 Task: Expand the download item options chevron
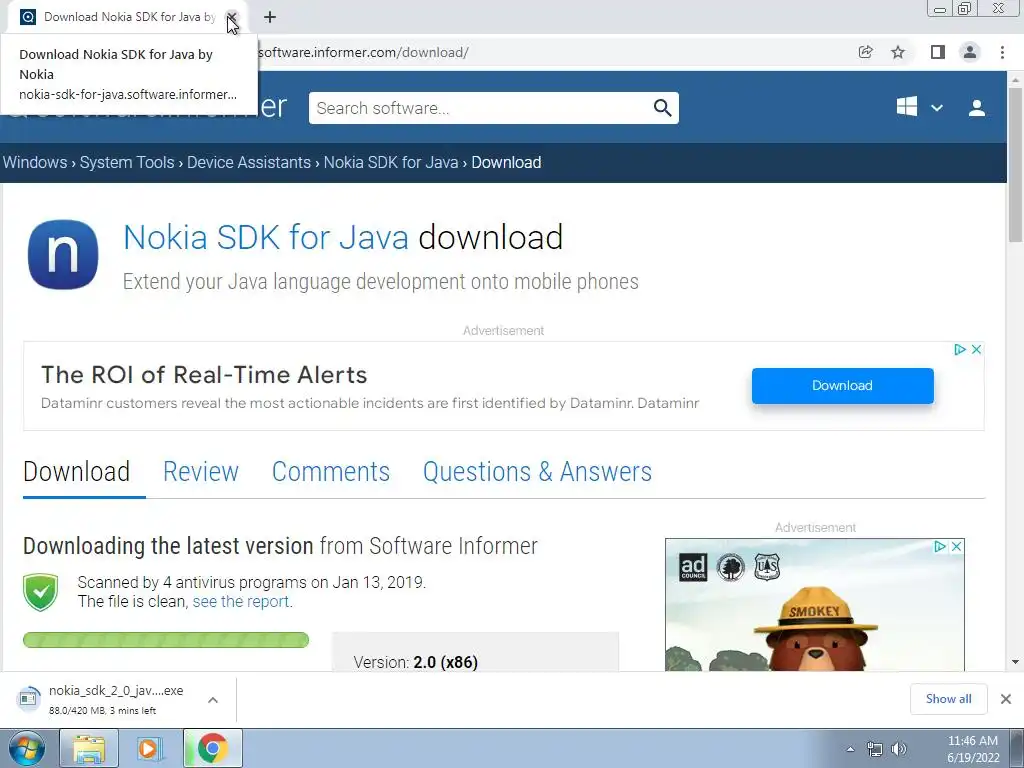[x=213, y=699]
